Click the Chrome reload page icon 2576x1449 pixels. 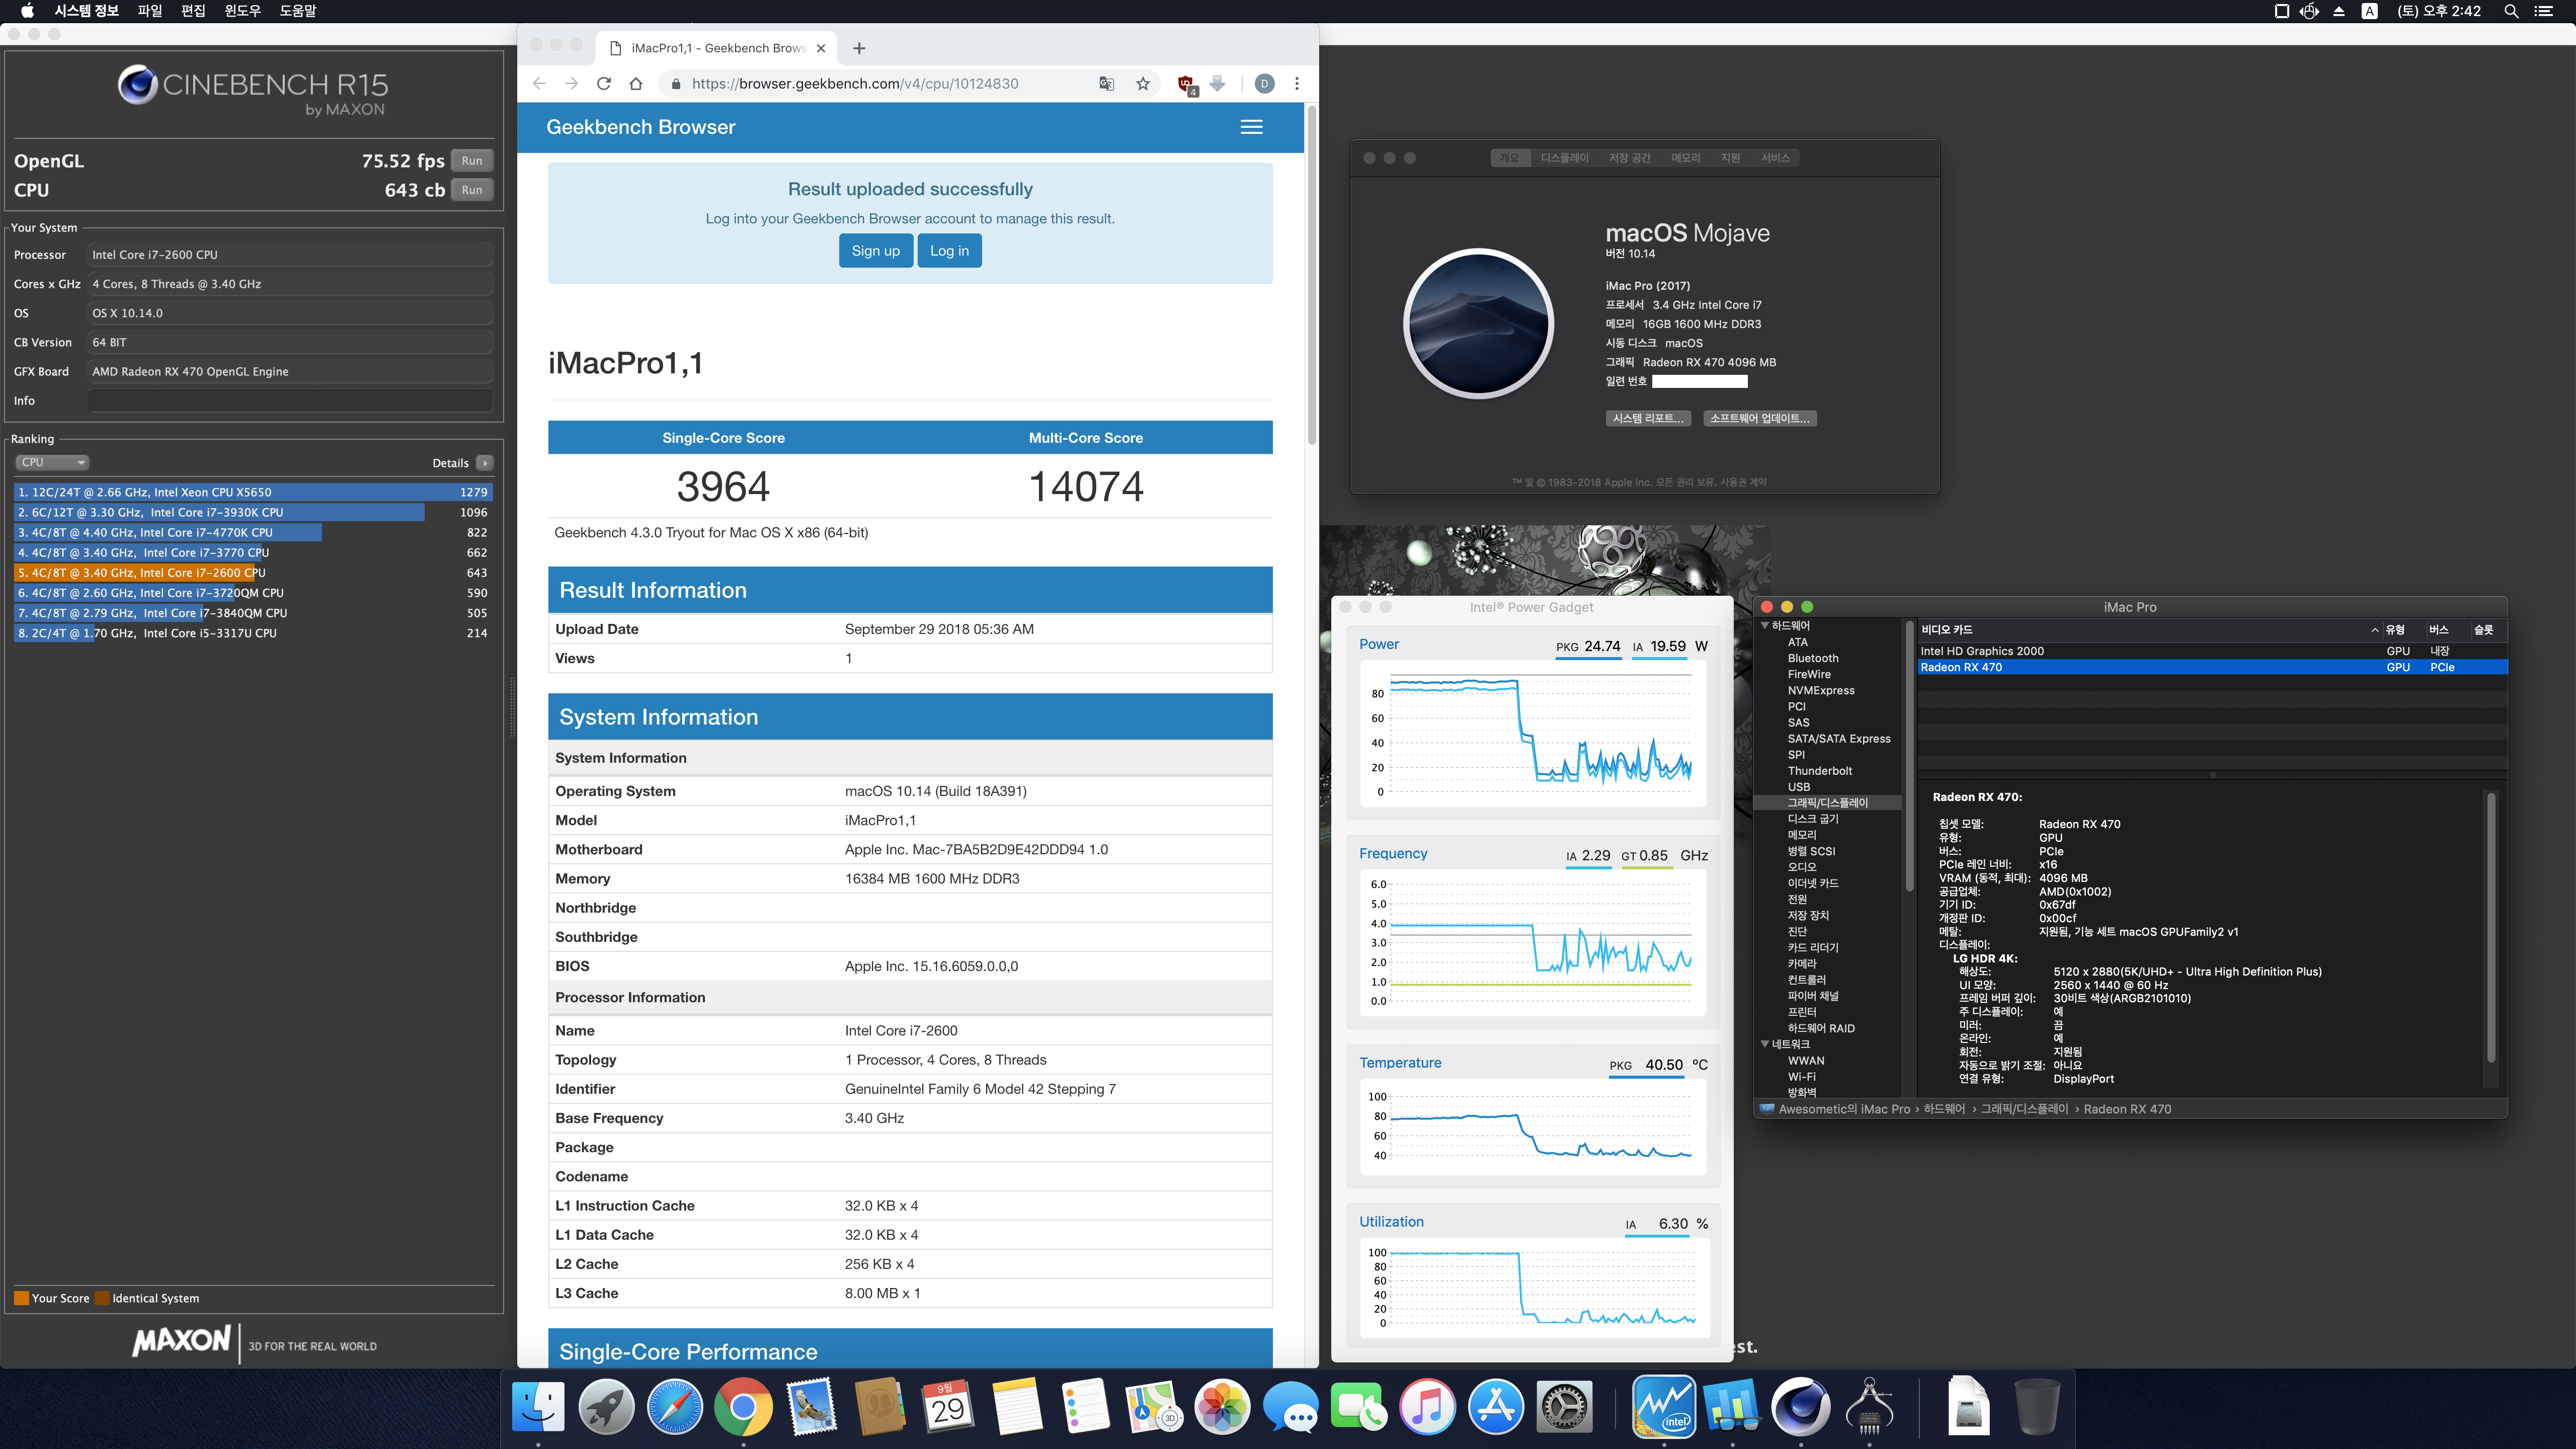[x=603, y=84]
